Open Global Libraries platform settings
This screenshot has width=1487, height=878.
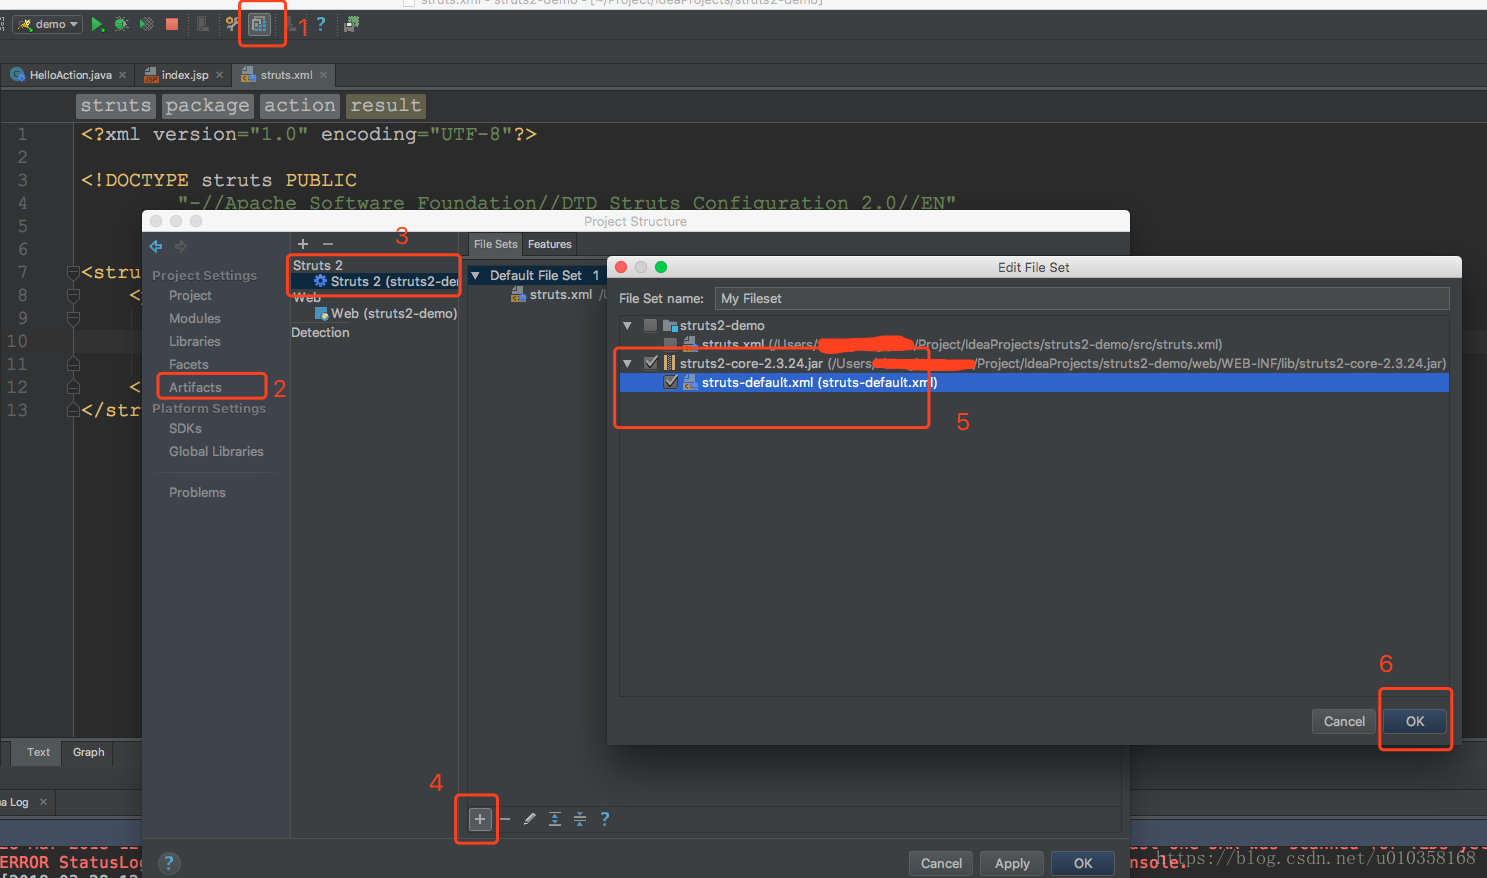[x=216, y=452]
